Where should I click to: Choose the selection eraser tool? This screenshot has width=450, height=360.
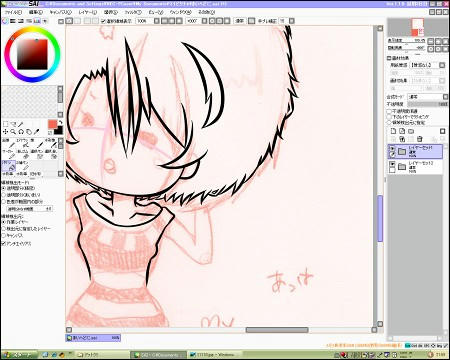(x=51, y=154)
